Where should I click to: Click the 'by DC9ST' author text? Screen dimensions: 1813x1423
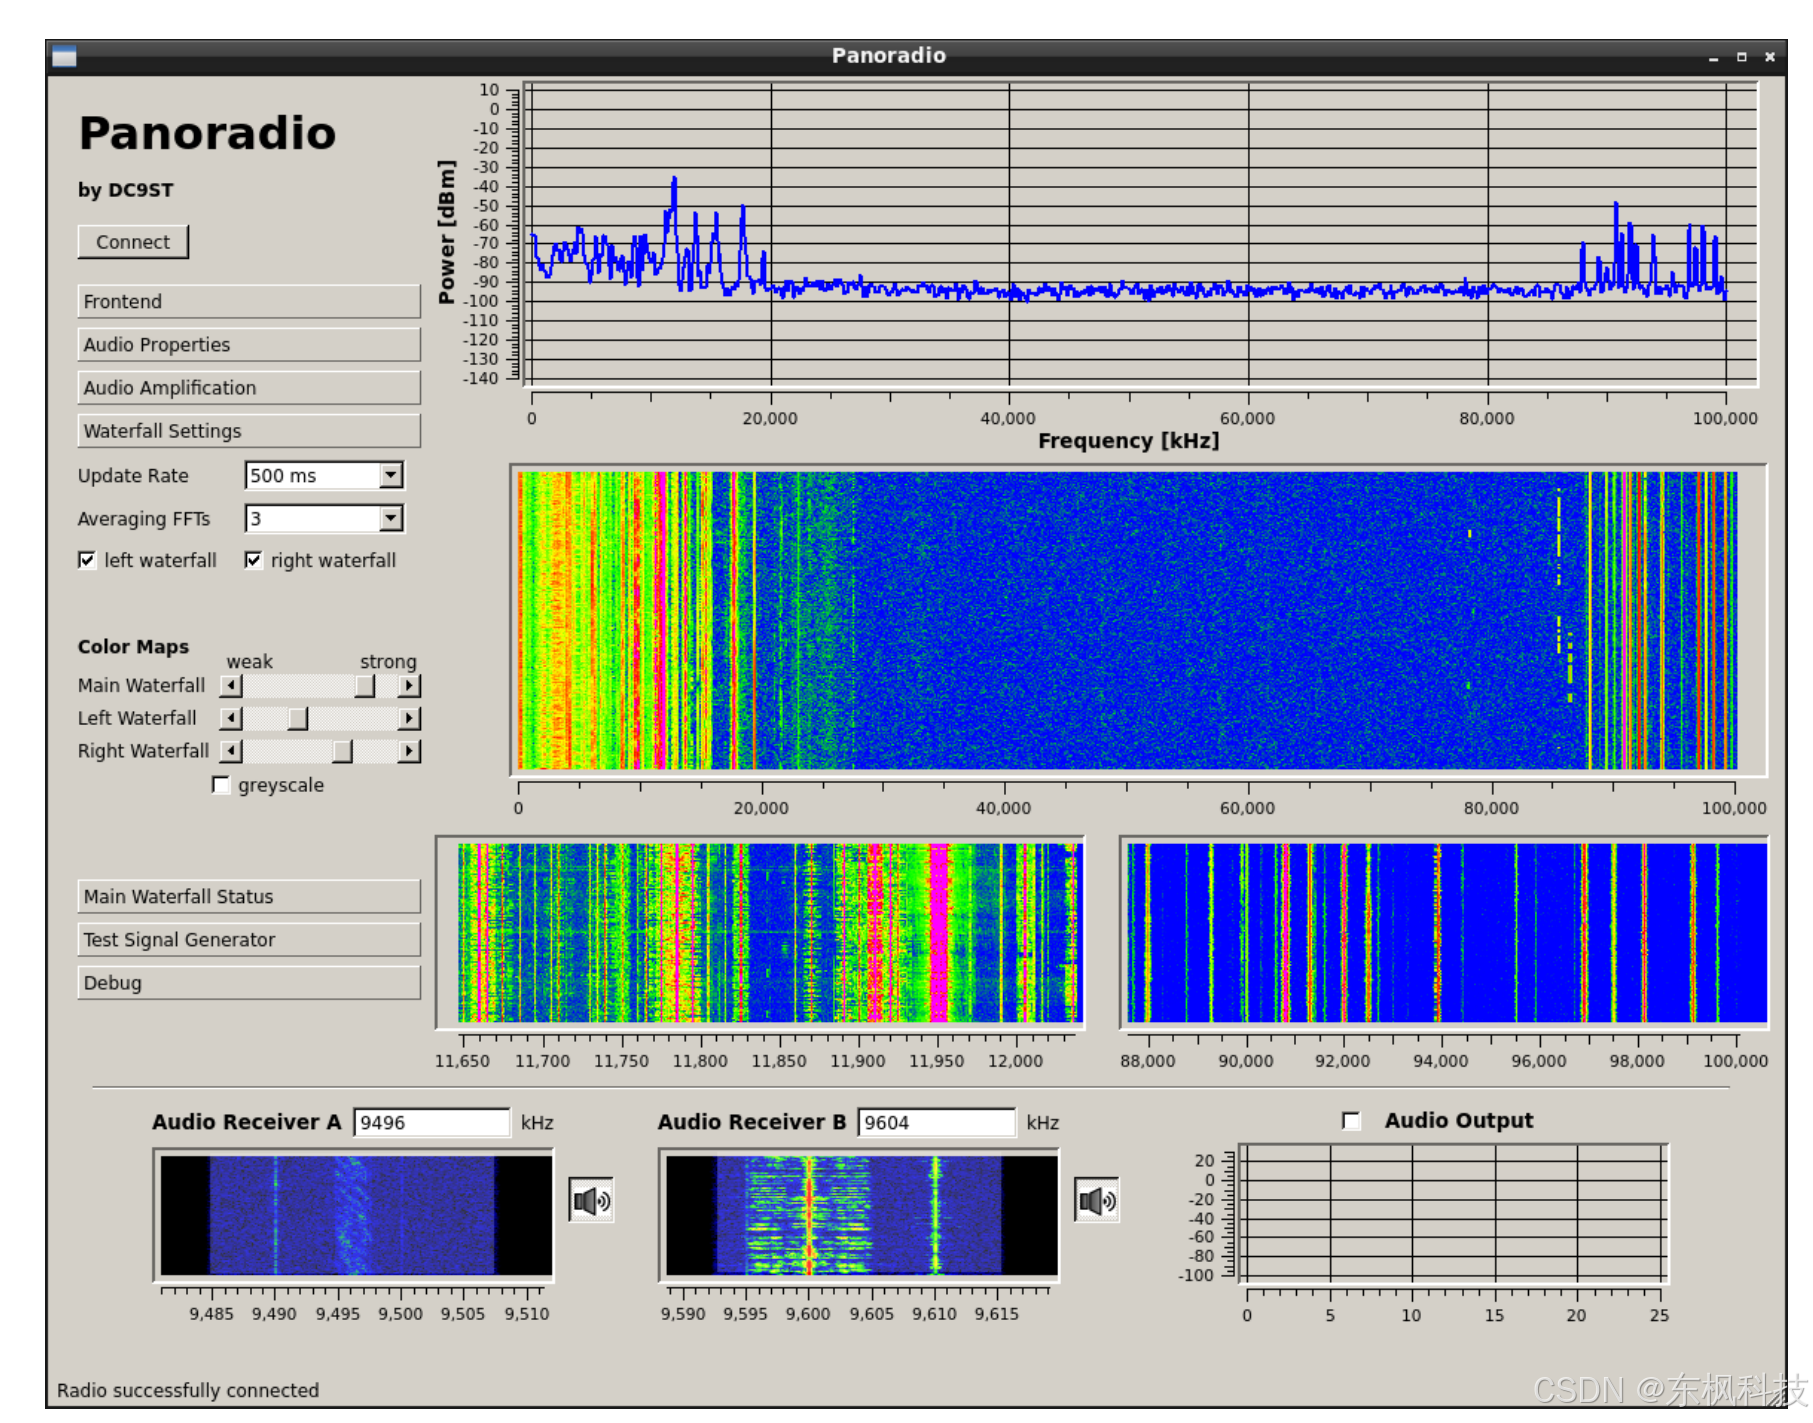(126, 190)
